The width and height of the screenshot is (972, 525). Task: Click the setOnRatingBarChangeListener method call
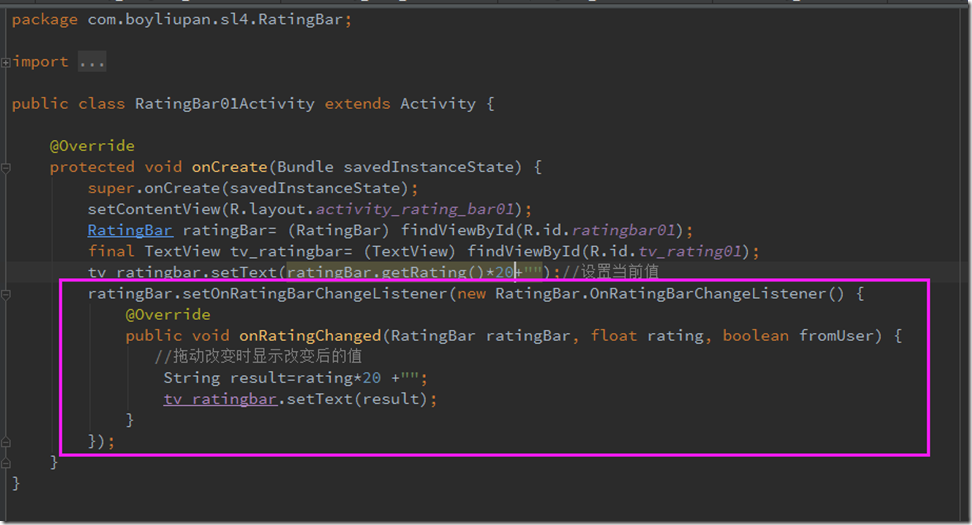tap(314, 294)
